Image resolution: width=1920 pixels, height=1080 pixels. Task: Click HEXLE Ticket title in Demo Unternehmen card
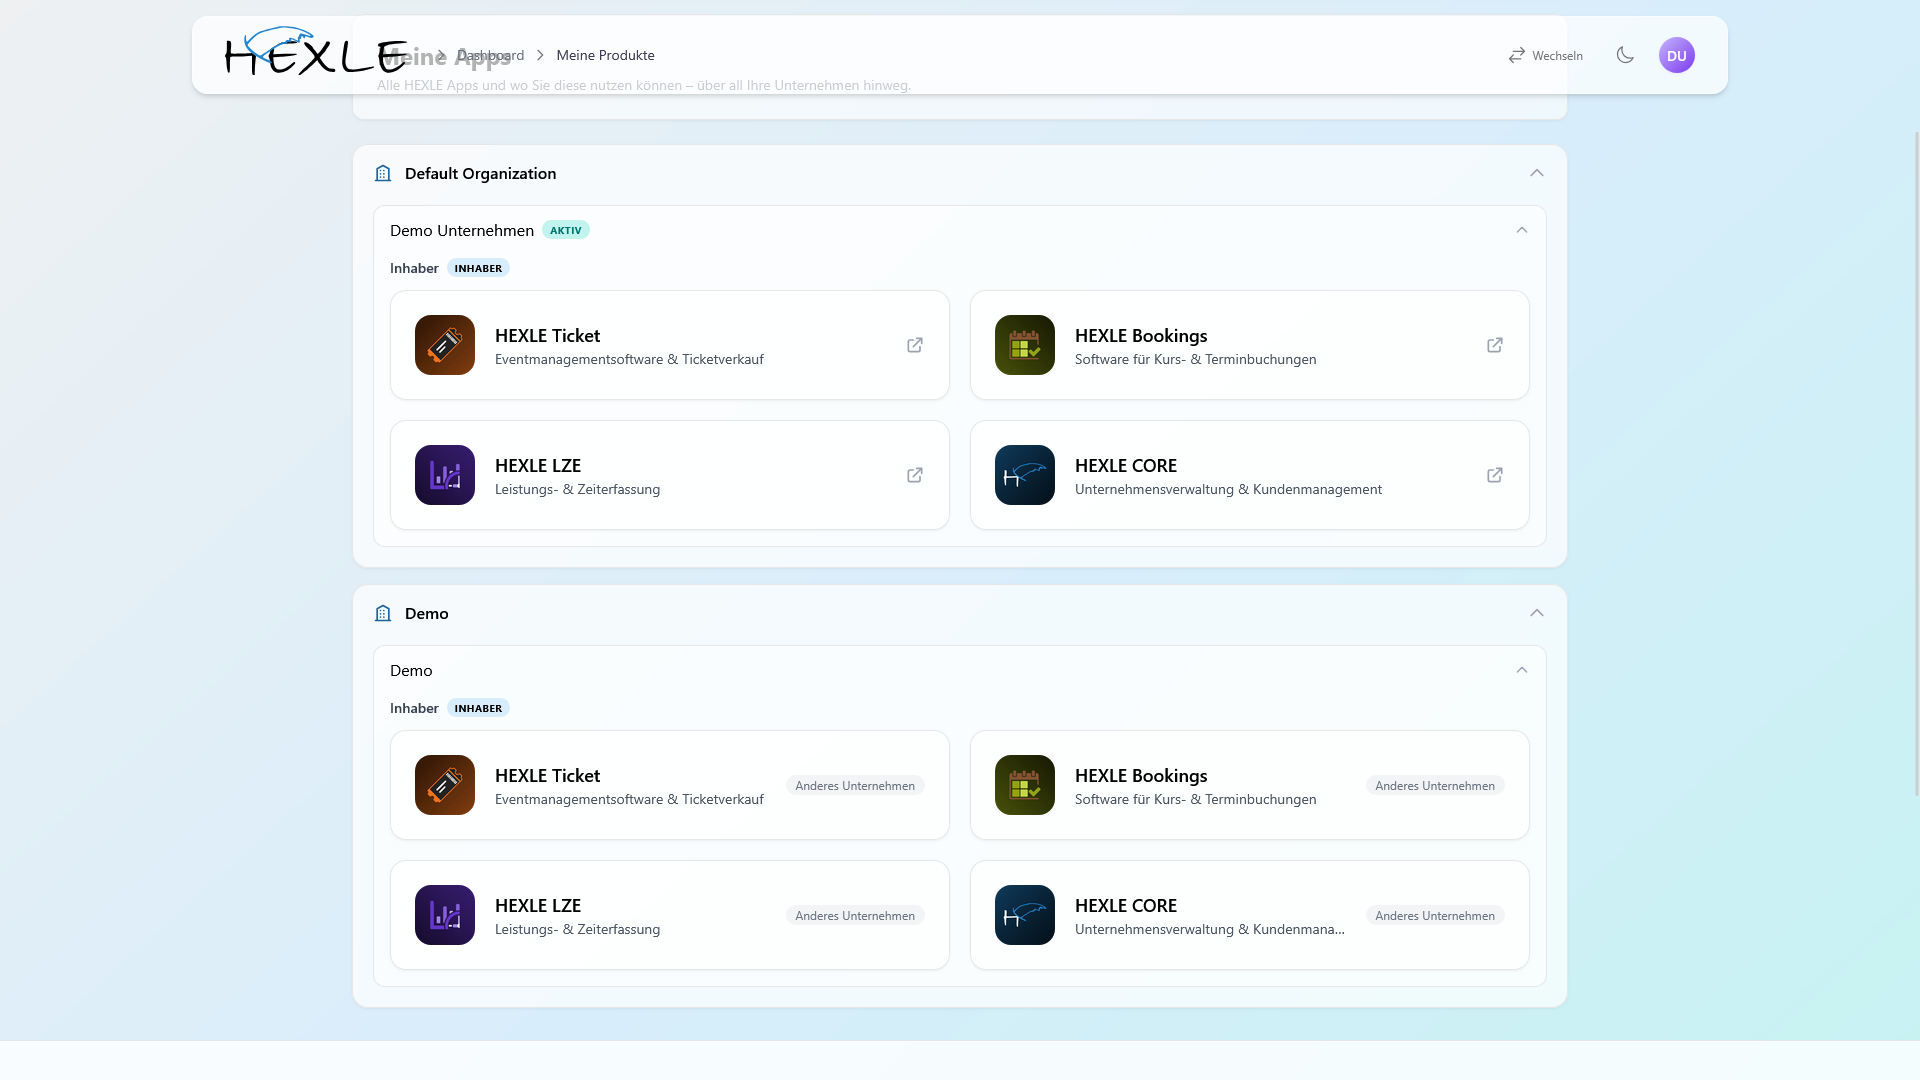[547, 335]
